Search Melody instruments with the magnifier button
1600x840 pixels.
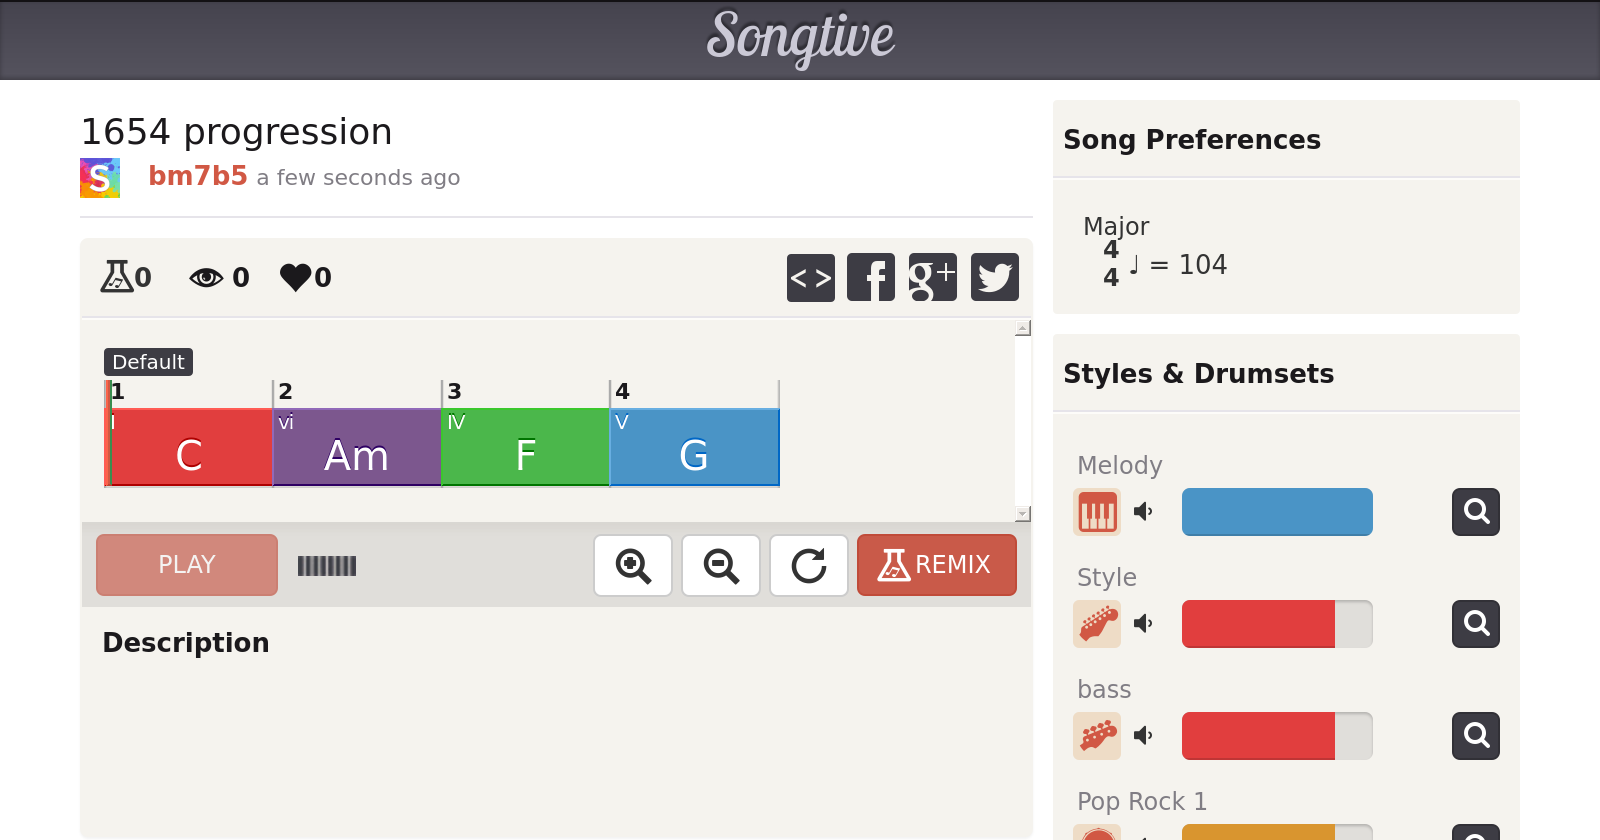tap(1475, 512)
